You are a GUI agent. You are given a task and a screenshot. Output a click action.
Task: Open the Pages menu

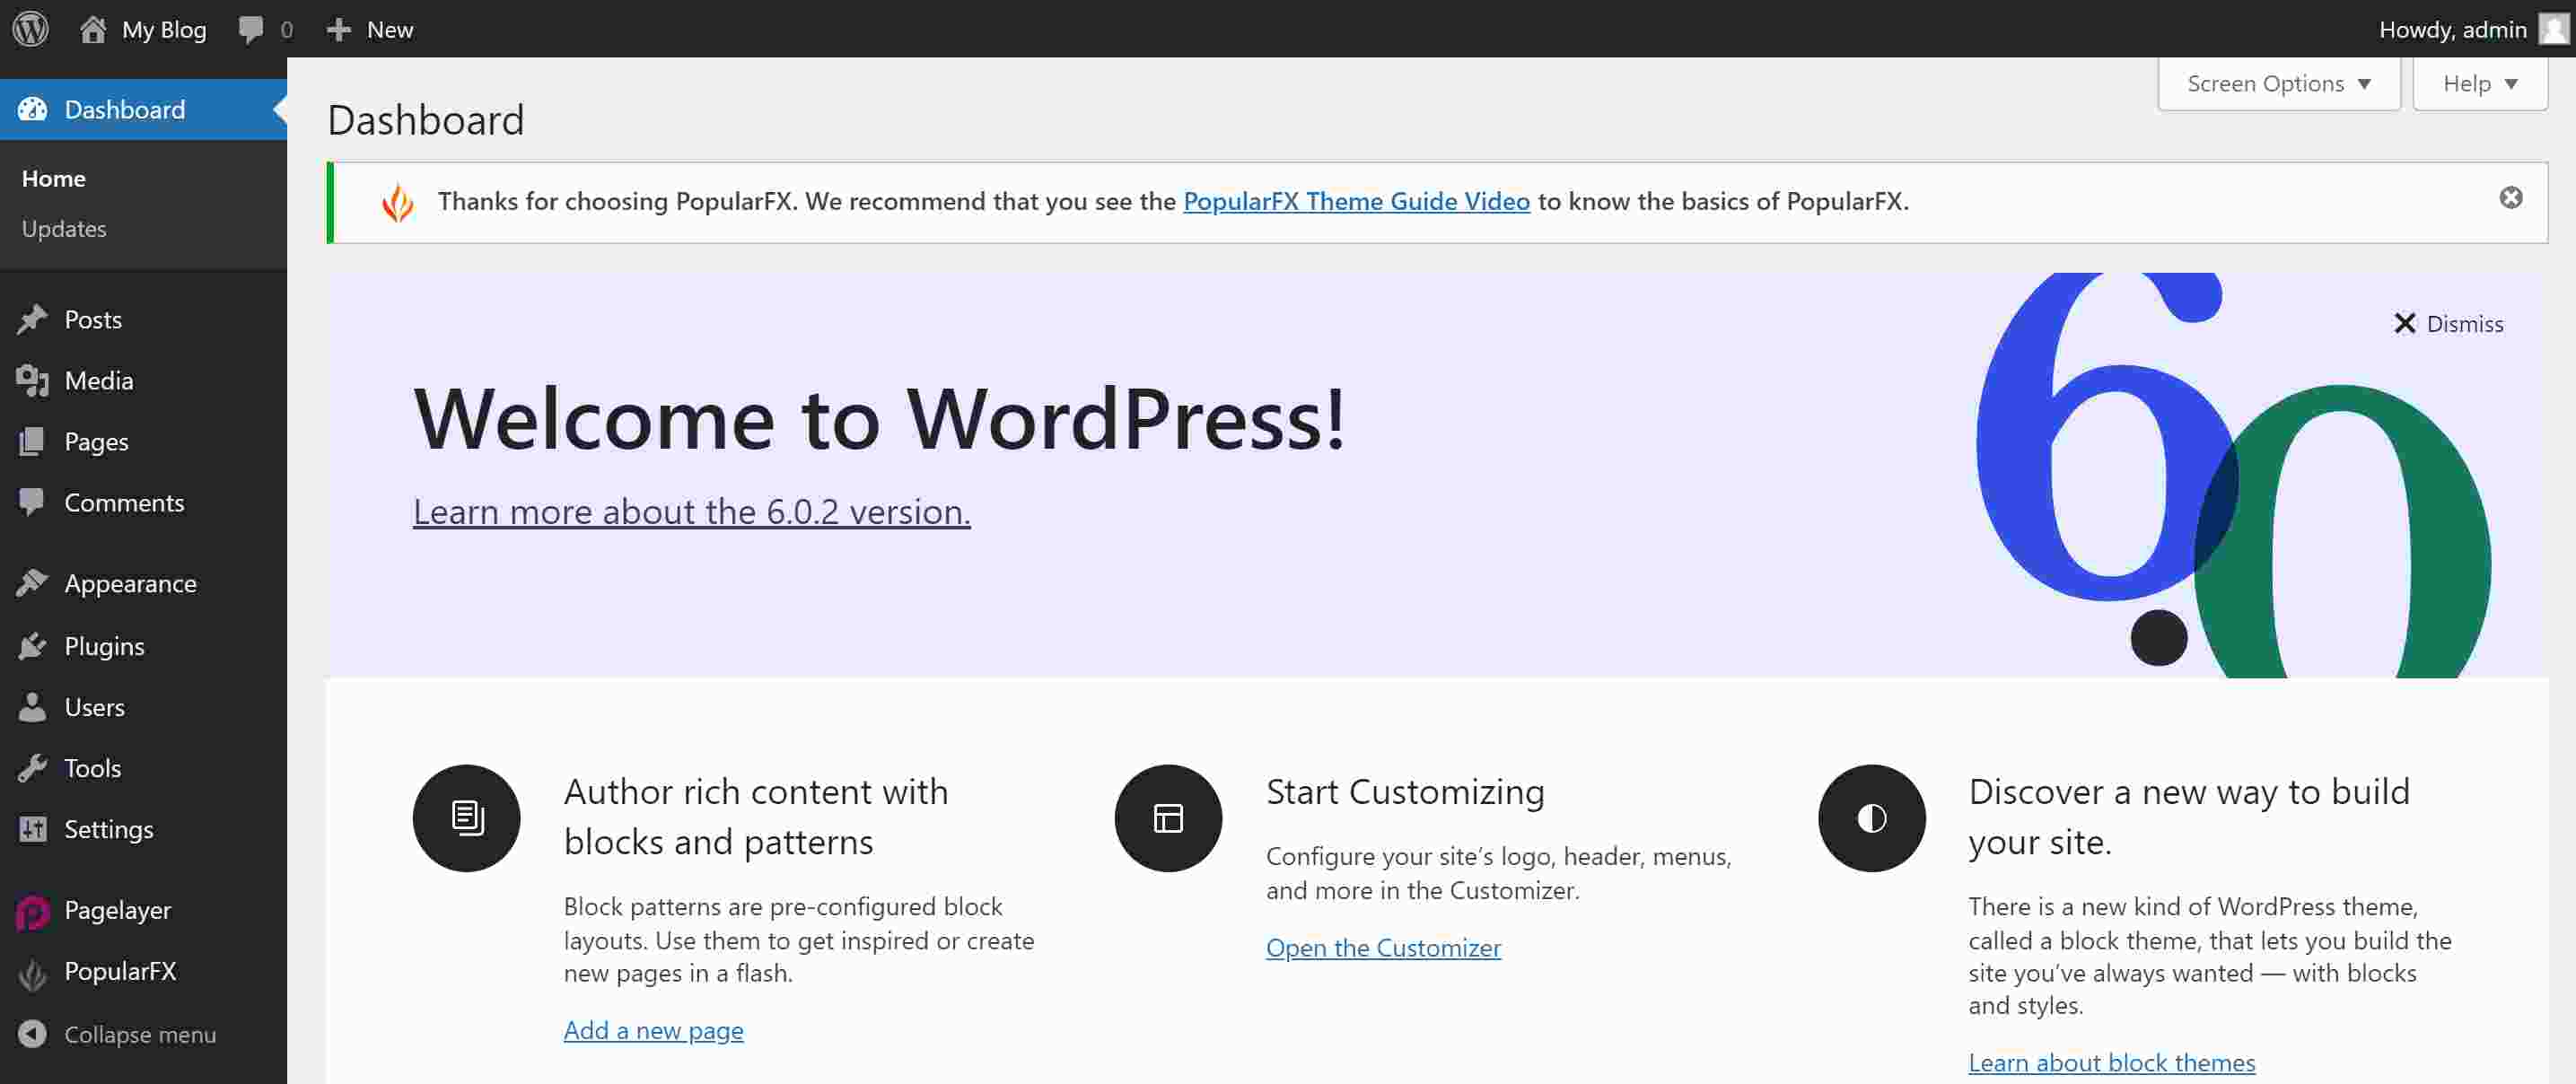143,441
